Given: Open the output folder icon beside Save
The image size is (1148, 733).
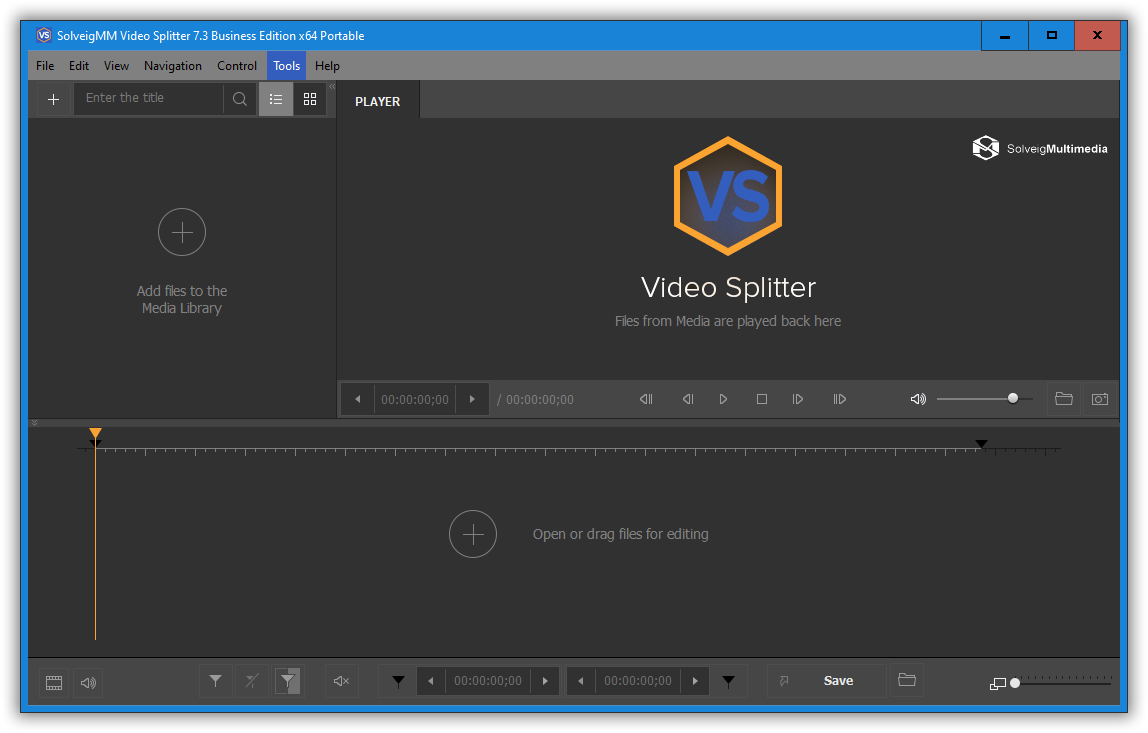Looking at the screenshot, I should click(x=906, y=680).
